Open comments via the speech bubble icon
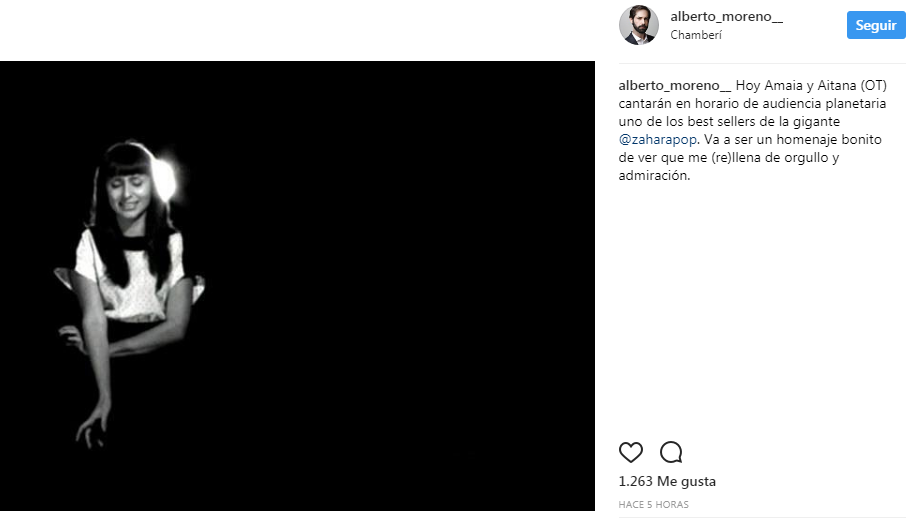The height and width of the screenshot is (529, 911). point(671,452)
